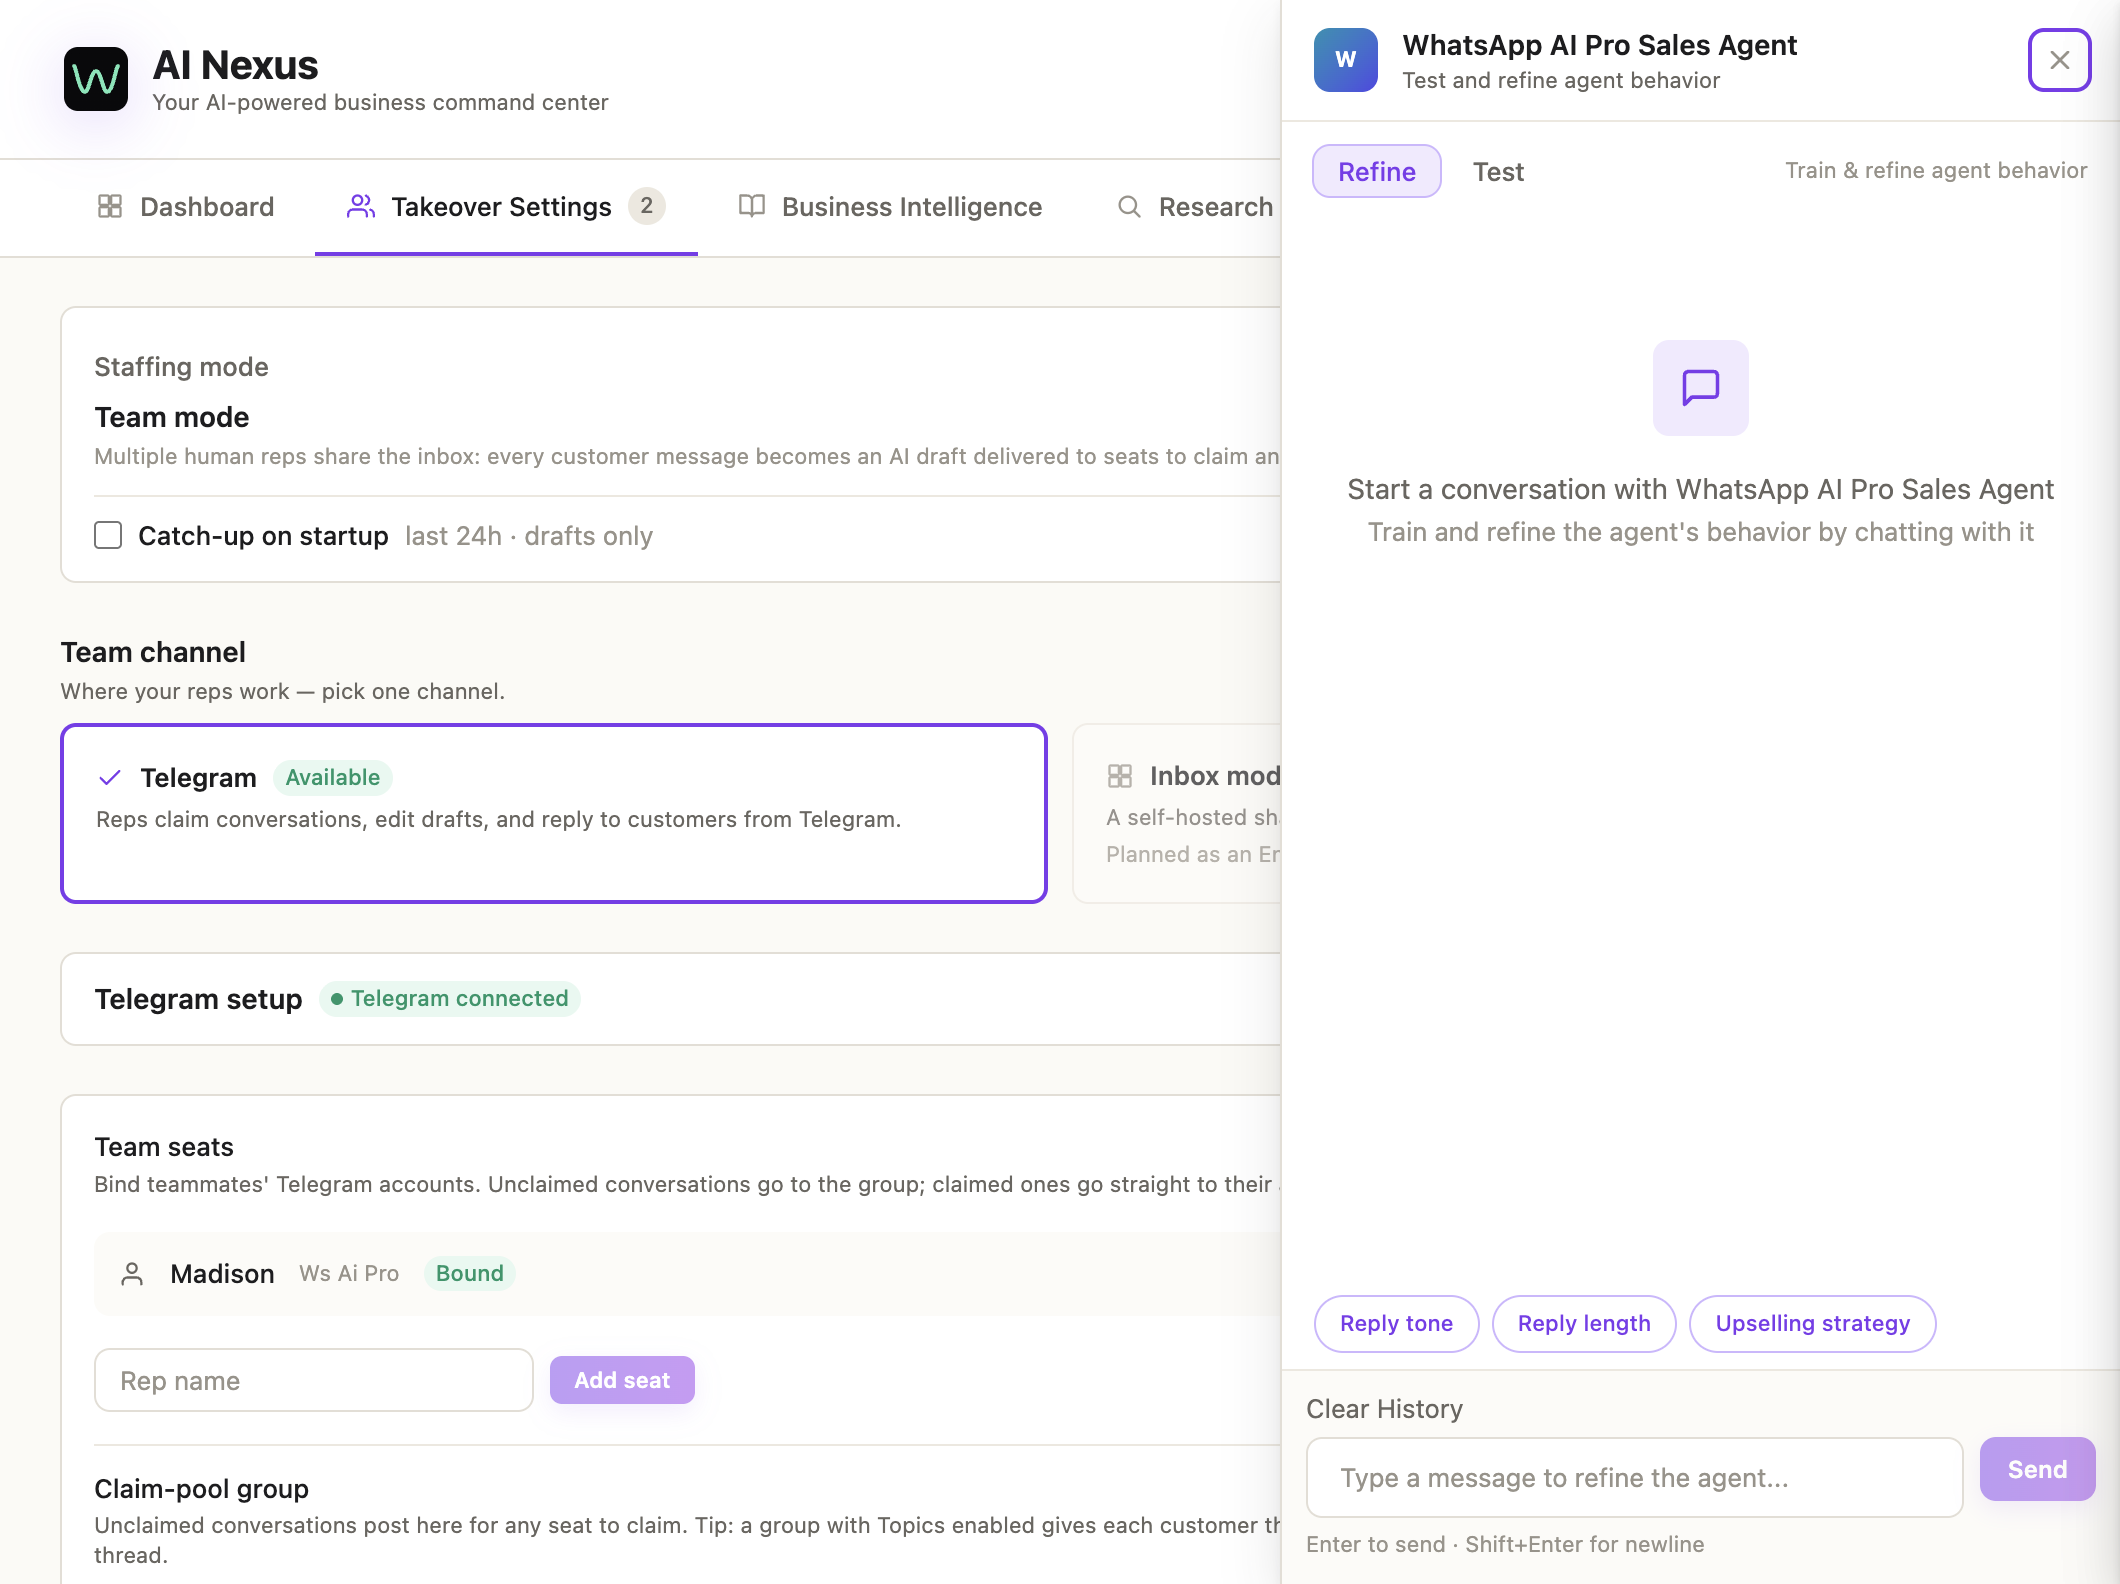
Task: Open the Takeover Settings tab
Action: click(506, 206)
